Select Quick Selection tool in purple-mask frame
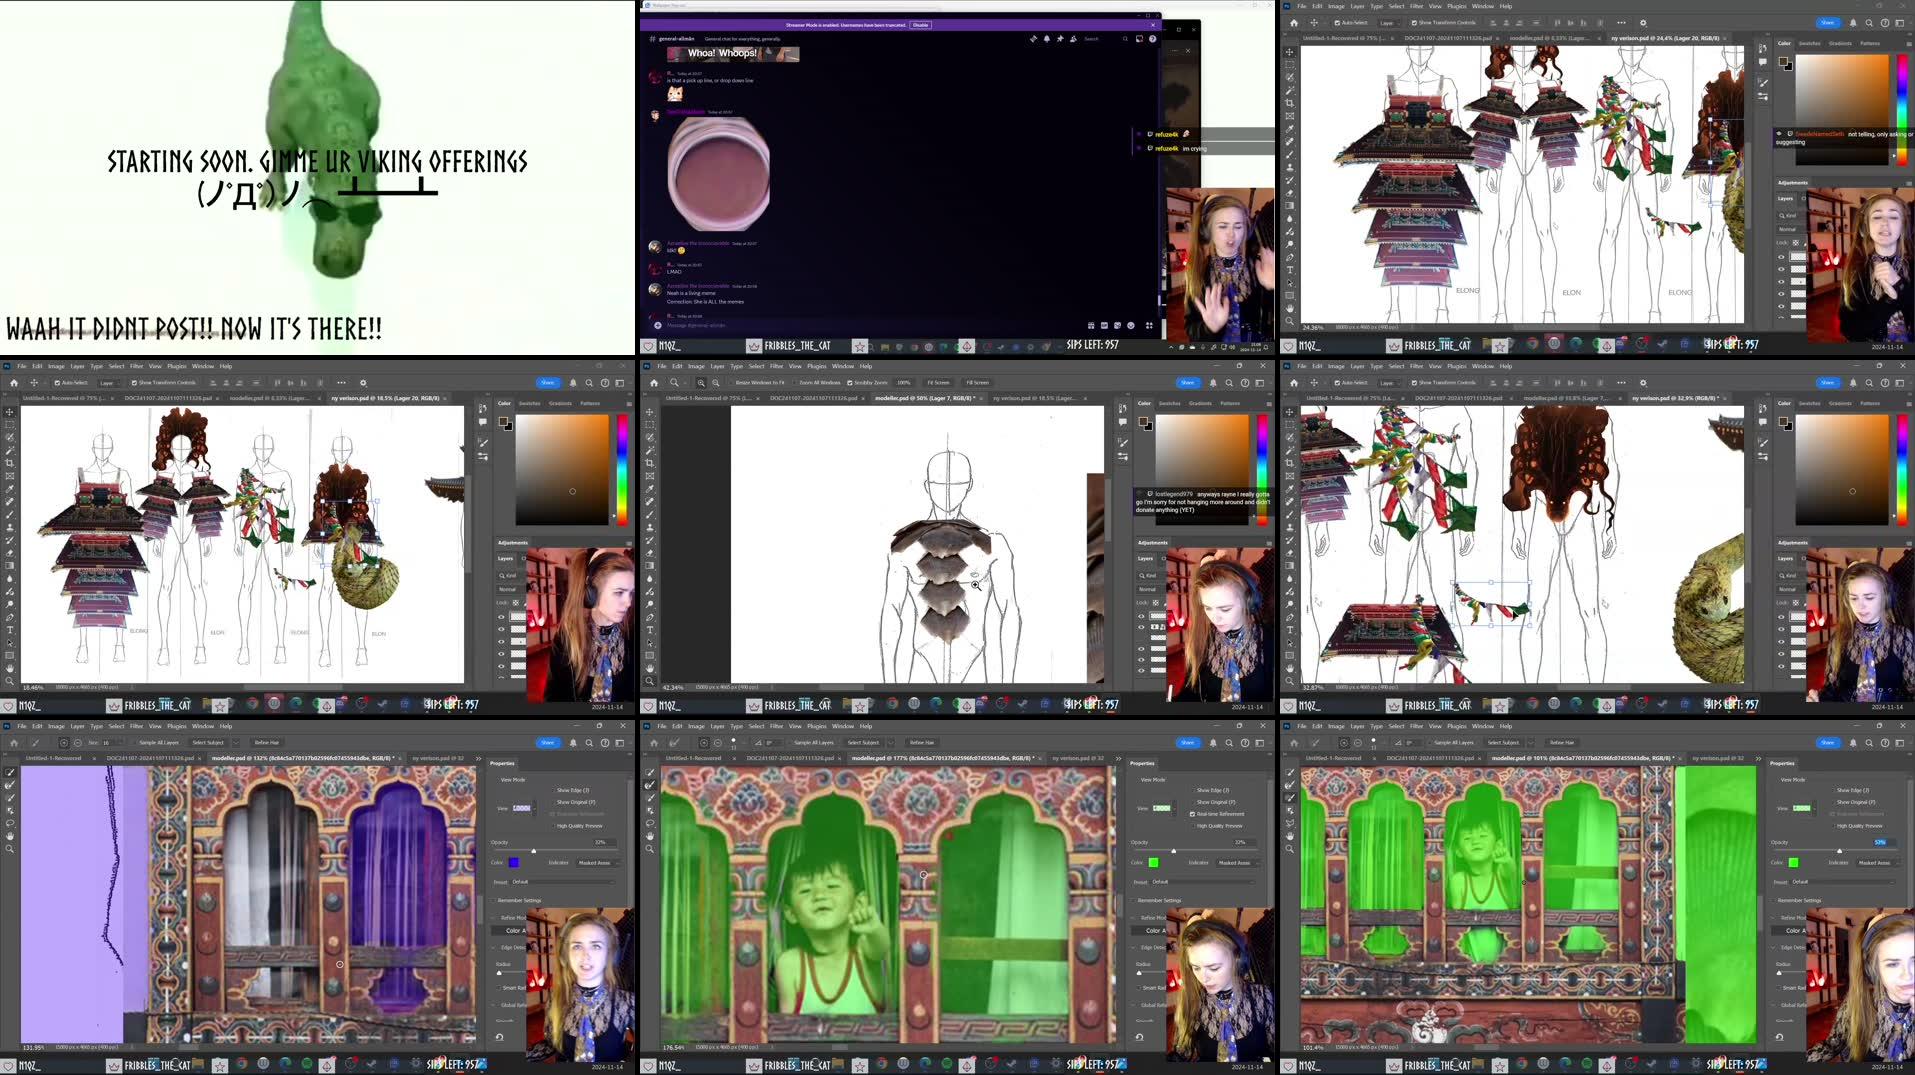 click(x=10, y=773)
